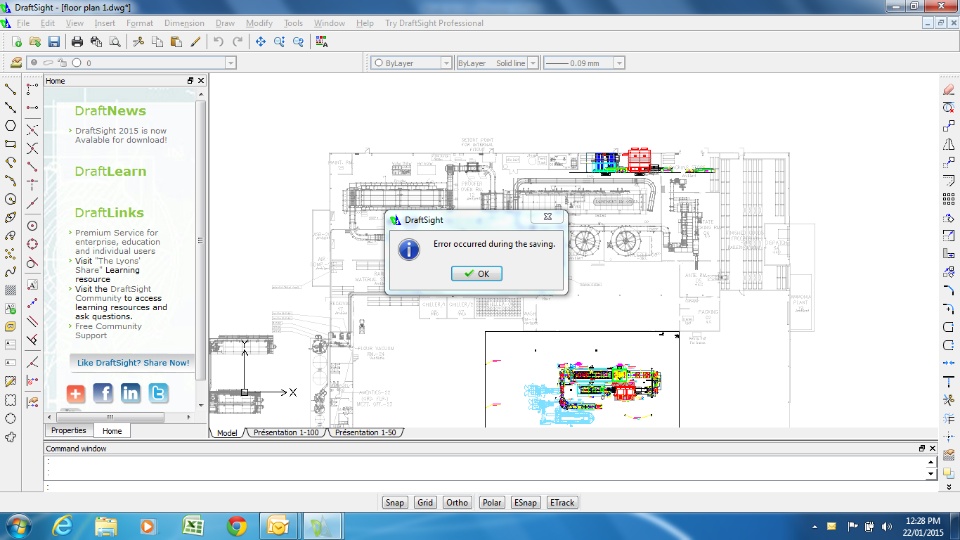Select the Pattern array tool on the right toolbar
This screenshot has height=540, width=960.
pos(949,199)
